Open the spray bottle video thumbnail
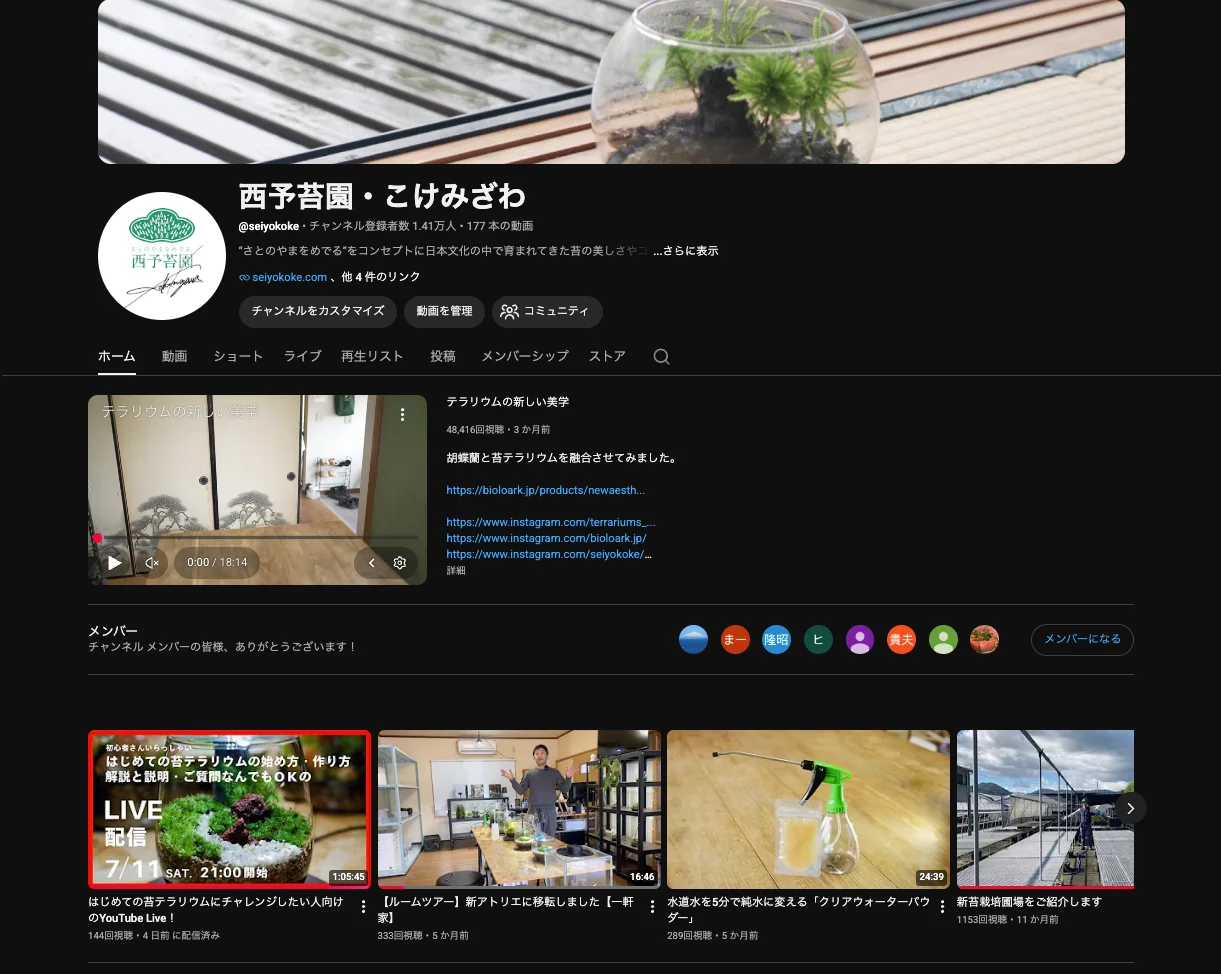Screen dimensions: 1221x974 pyautogui.click(x=808, y=809)
